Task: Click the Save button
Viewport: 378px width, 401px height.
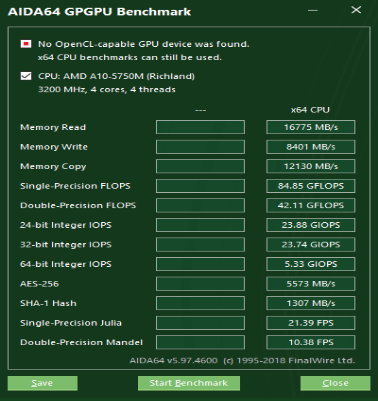Action: click(42, 383)
